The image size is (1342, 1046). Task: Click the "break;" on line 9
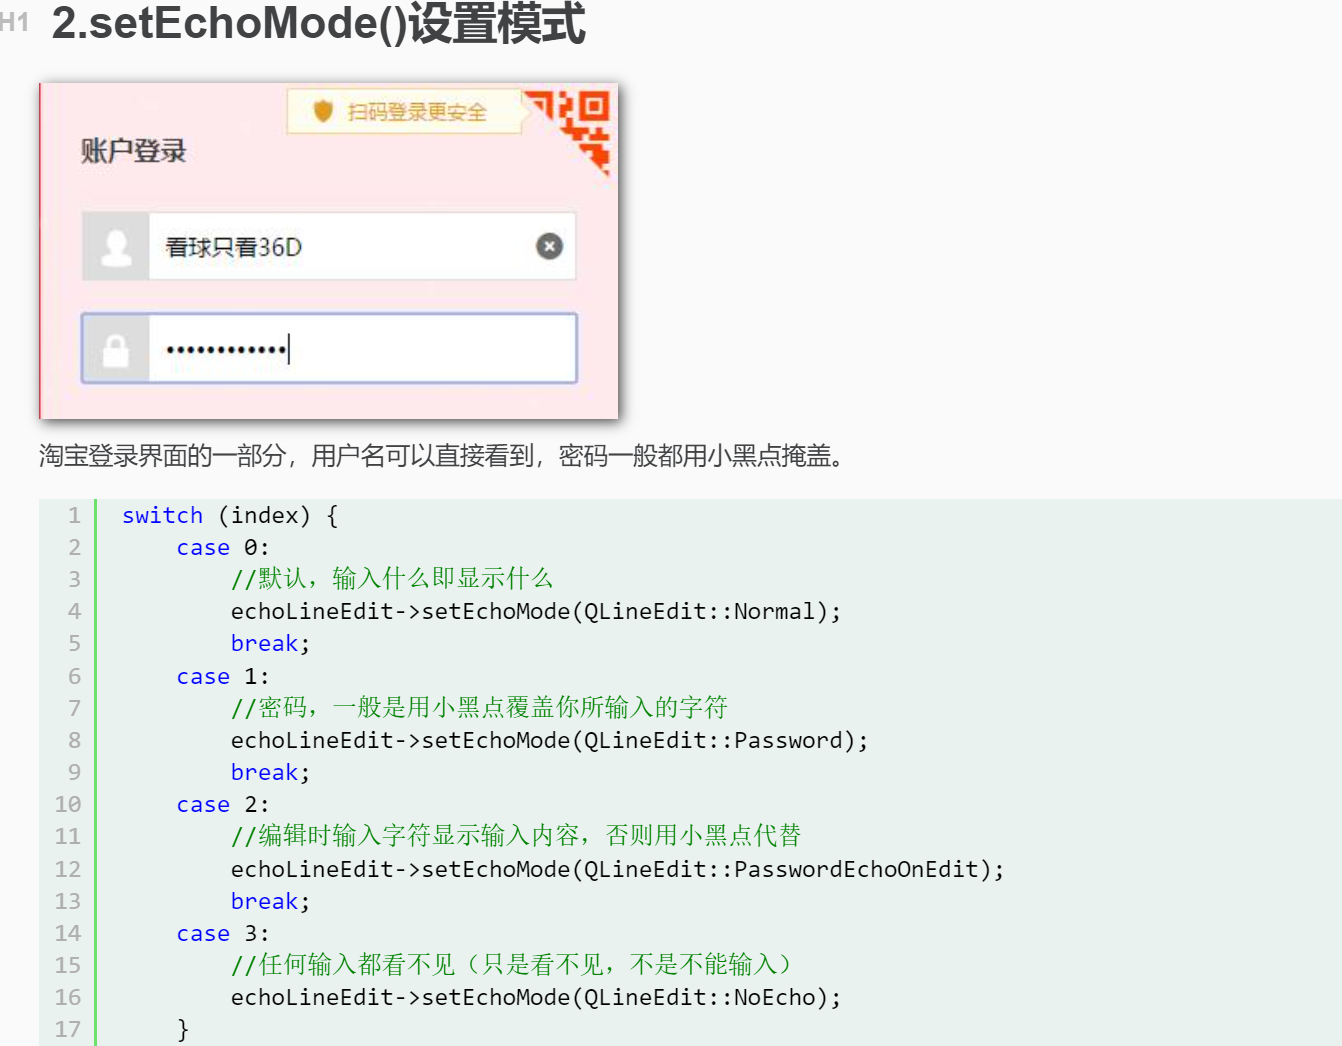point(270,772)
